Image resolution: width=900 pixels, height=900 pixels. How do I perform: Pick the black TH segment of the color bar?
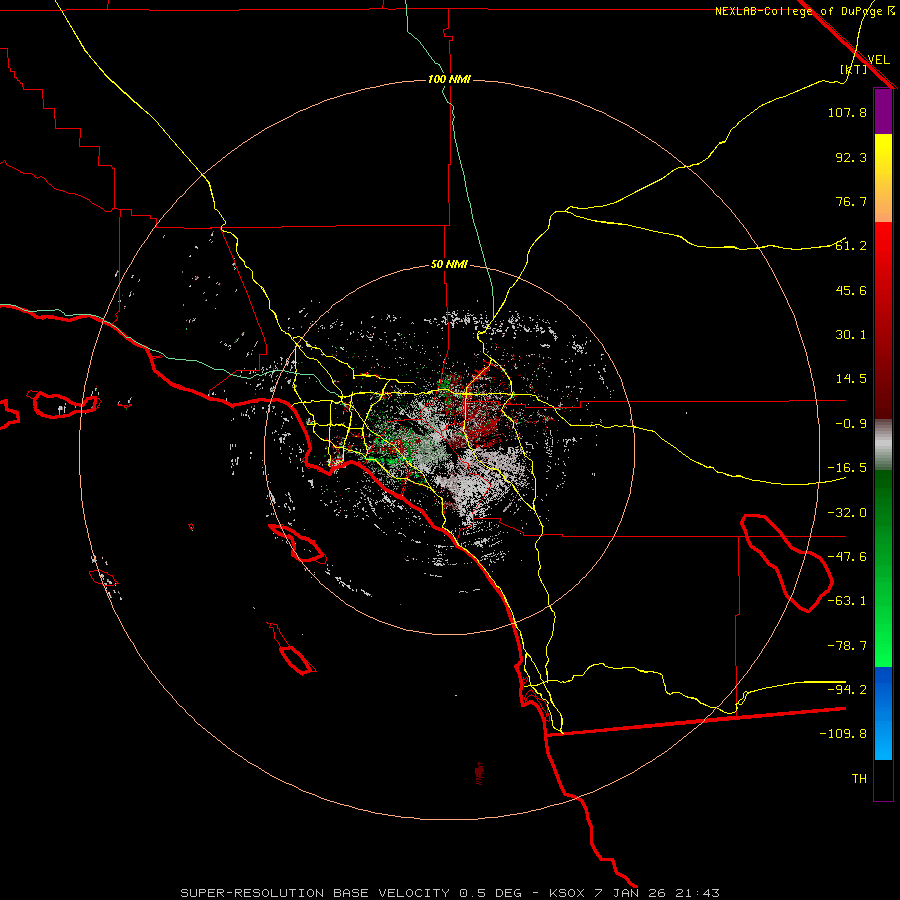883,780
